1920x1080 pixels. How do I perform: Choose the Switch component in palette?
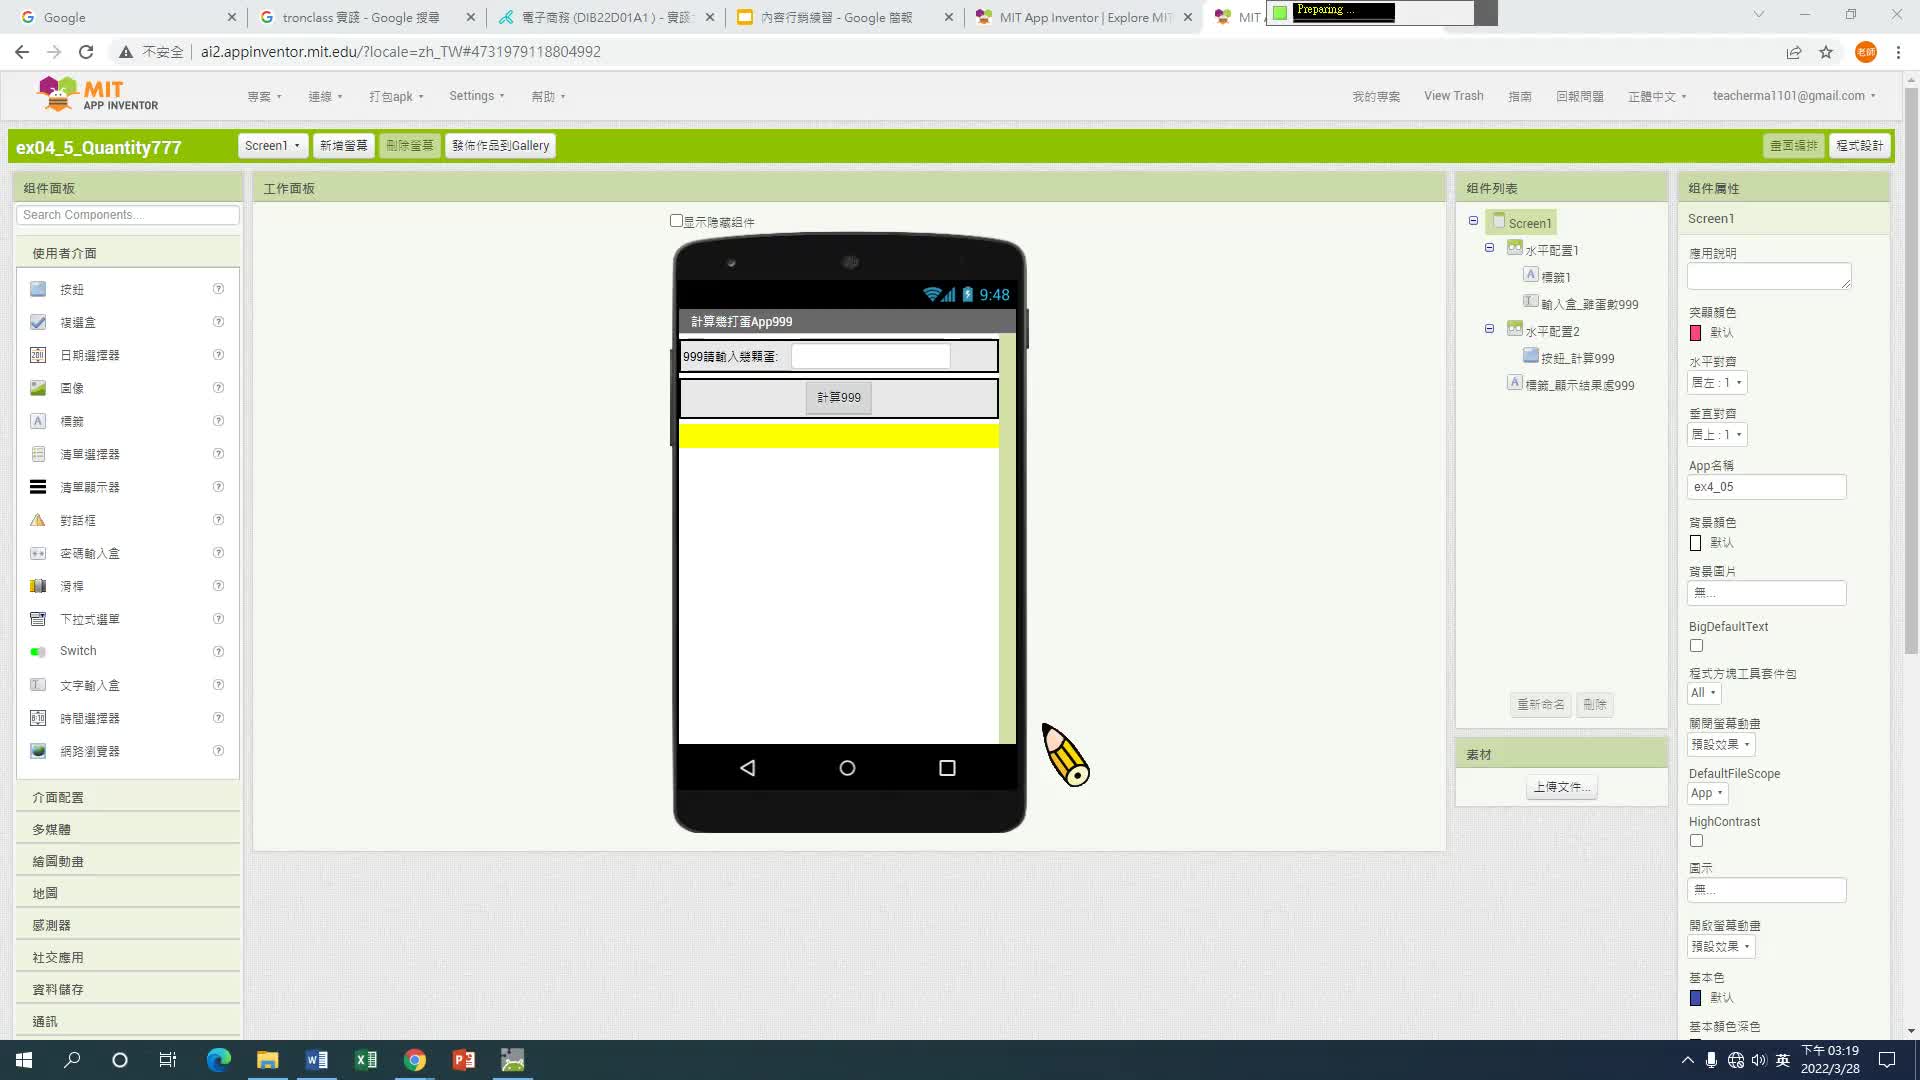click(x=77, y=651)
